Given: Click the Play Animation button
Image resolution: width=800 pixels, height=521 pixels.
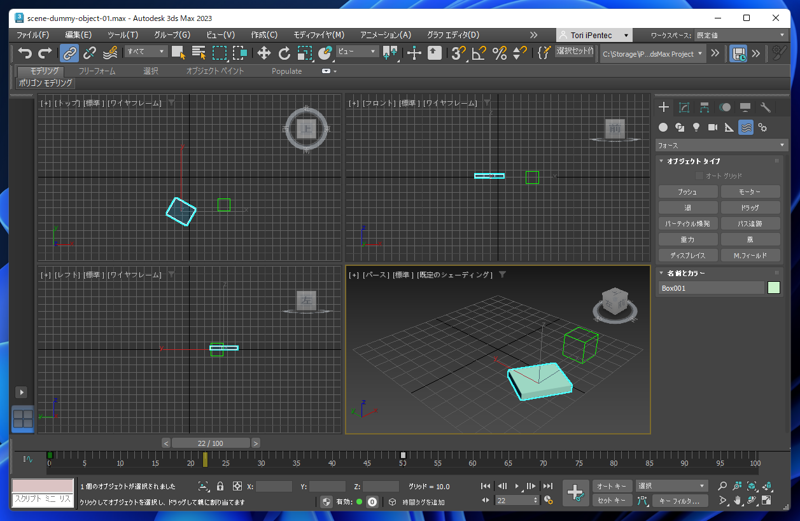Looking at the screenshot, I should (517, 486).
